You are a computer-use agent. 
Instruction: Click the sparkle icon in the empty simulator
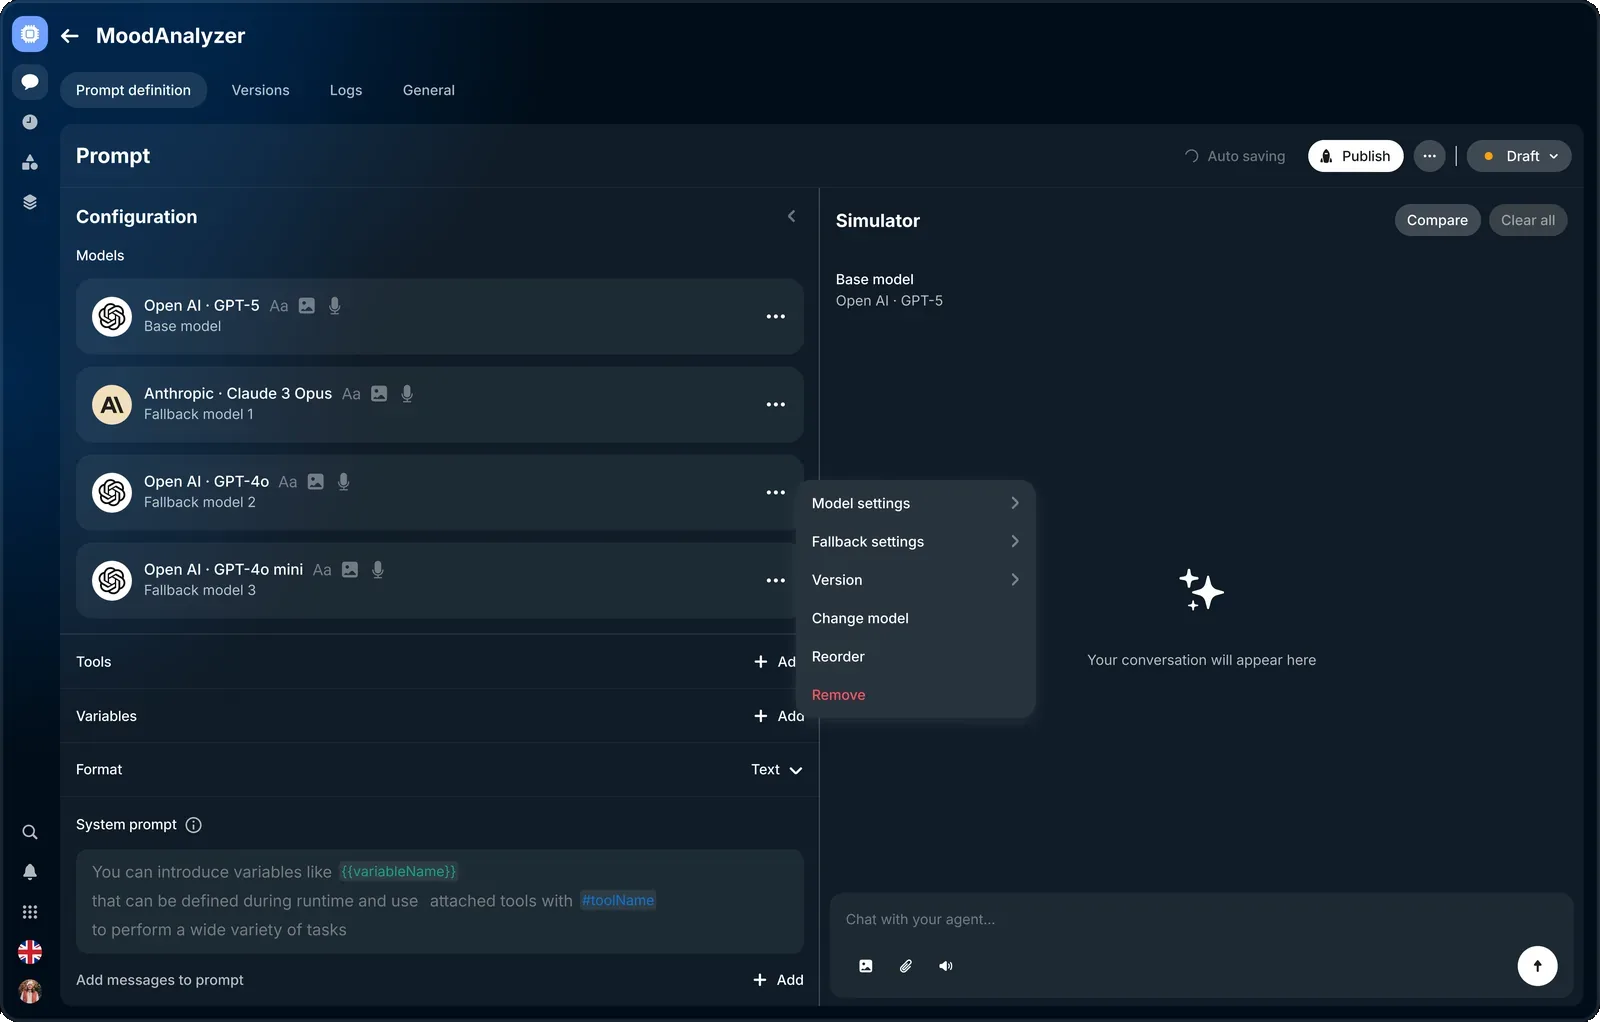click(1201, 590)
